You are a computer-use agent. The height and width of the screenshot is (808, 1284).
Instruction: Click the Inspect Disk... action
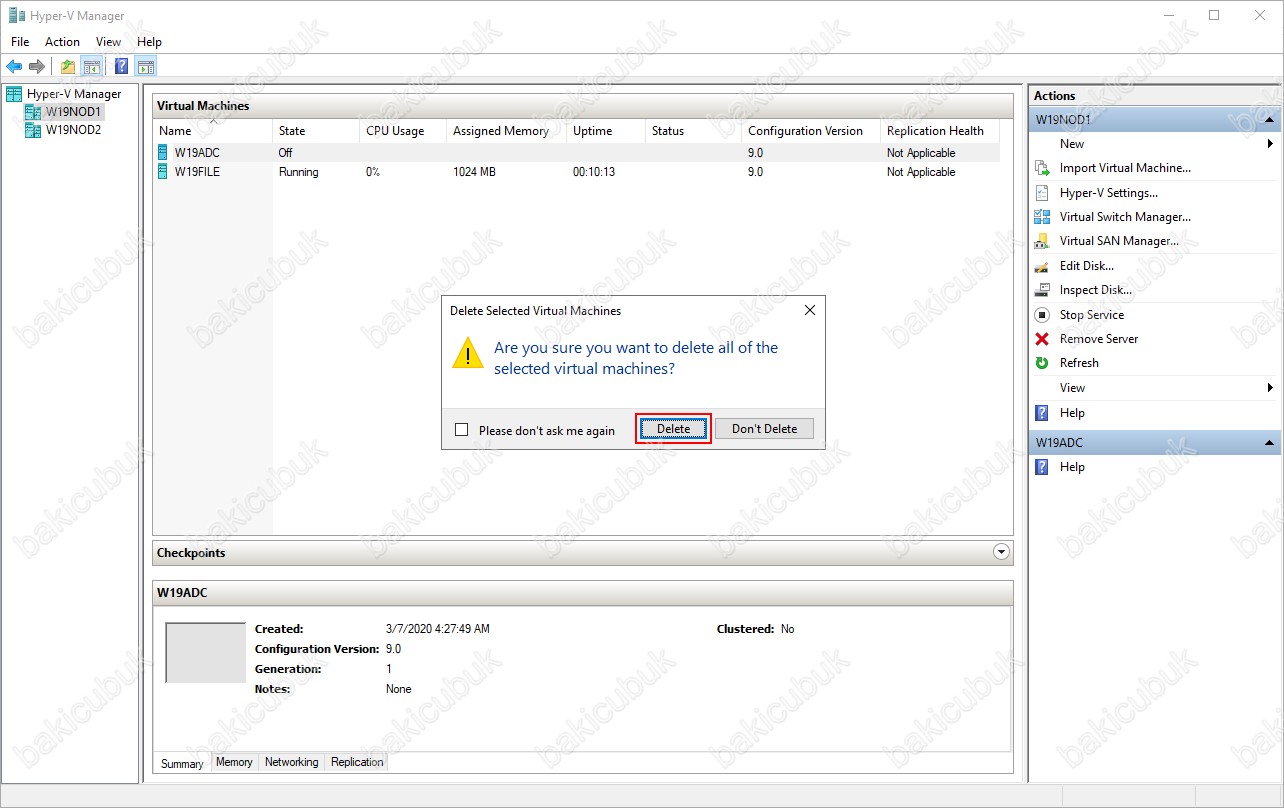point(1096,290)
